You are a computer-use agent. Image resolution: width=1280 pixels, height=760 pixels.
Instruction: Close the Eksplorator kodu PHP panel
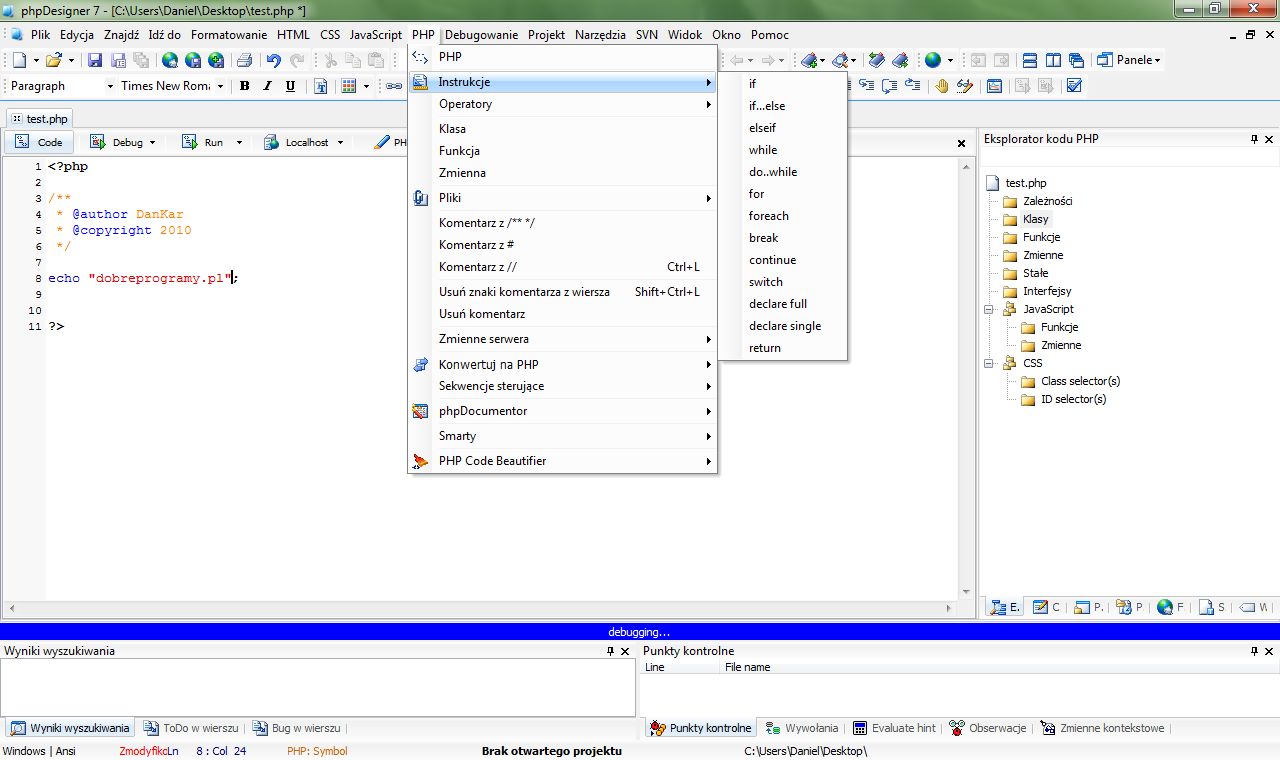click(x=1269, y=139)
